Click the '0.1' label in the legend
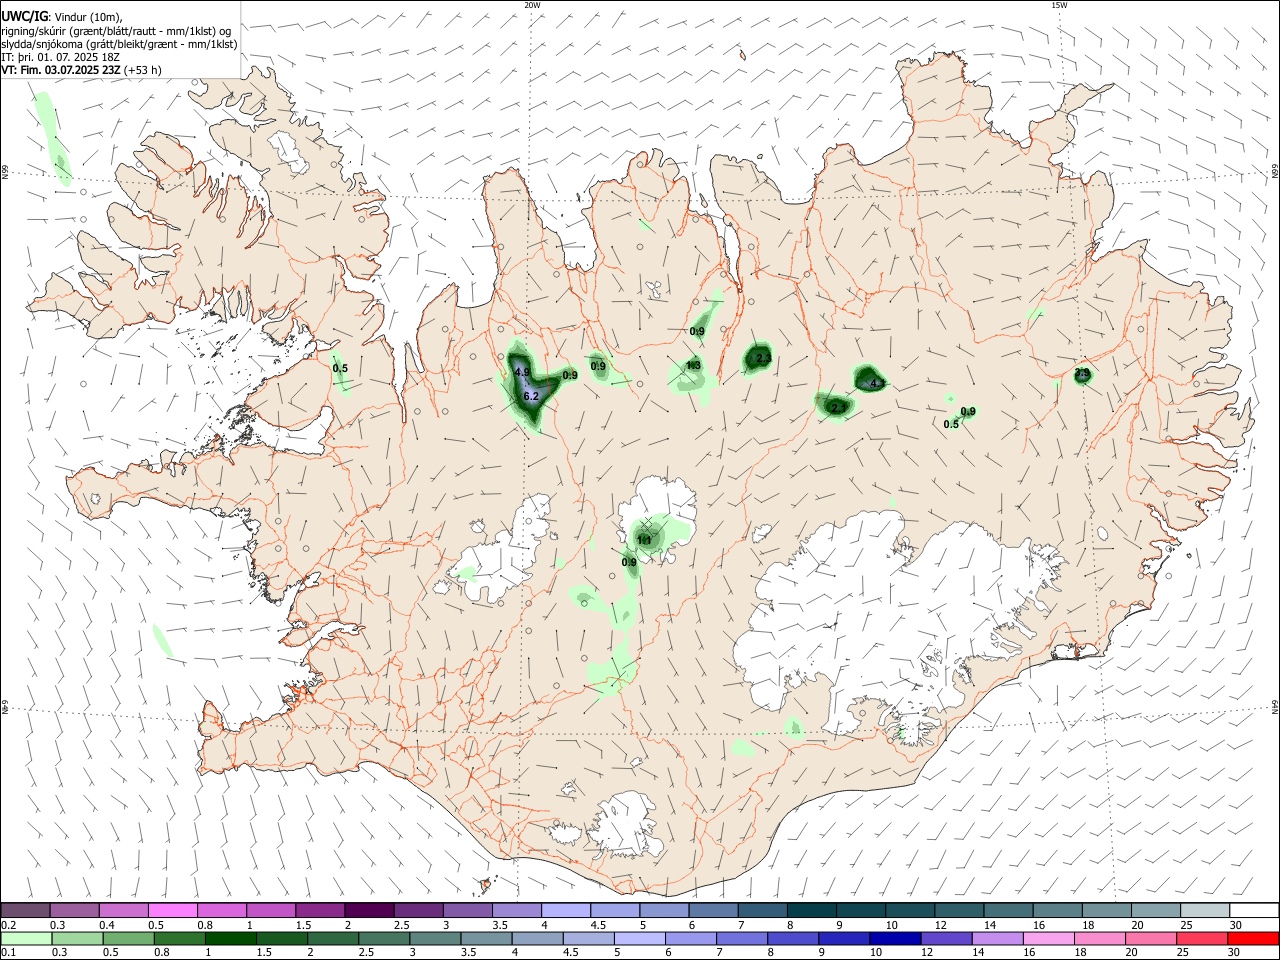This screenshot has width=1280, height=960. [x=8, y=952]
